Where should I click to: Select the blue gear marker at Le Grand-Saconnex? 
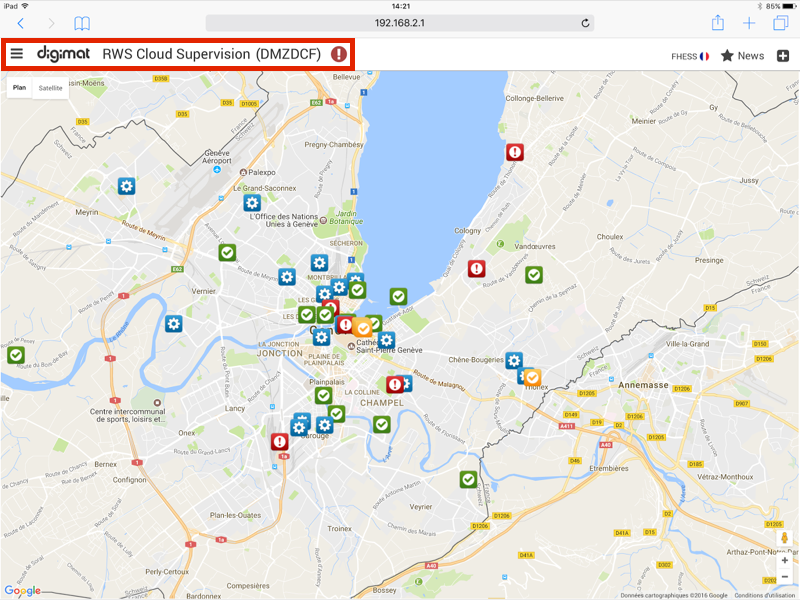click(252, 203)
